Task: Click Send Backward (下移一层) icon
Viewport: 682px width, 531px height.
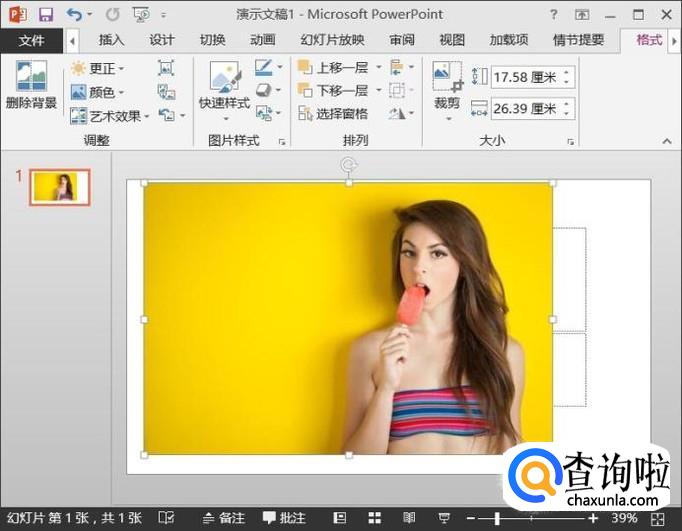Action: pyautogui.click(x=305, y=91)
